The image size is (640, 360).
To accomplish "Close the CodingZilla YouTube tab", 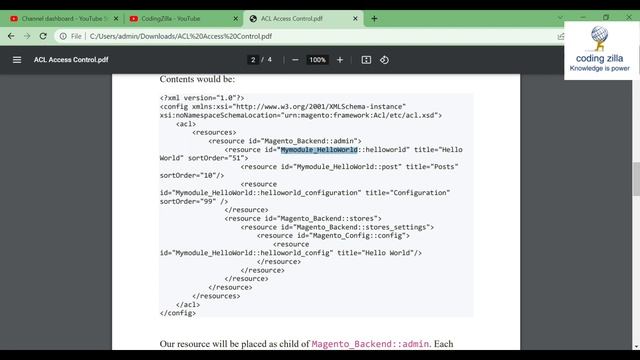I will pyautogui.click(x=236, y=19).
